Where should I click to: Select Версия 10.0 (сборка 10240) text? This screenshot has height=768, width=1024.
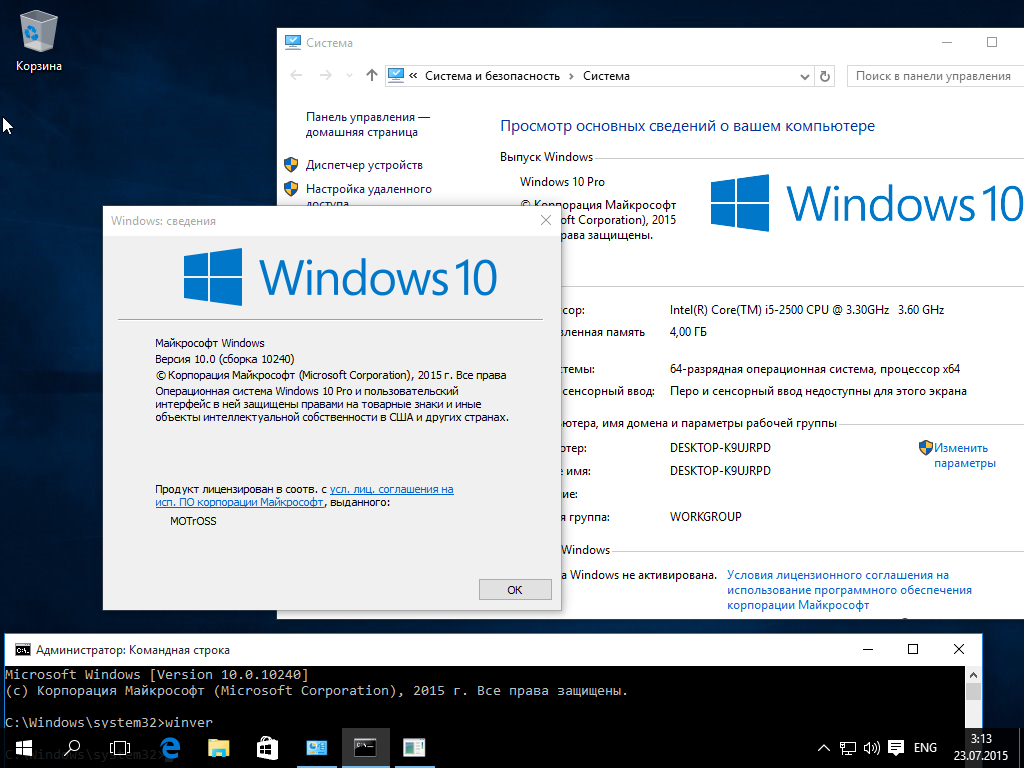point(225,359)
